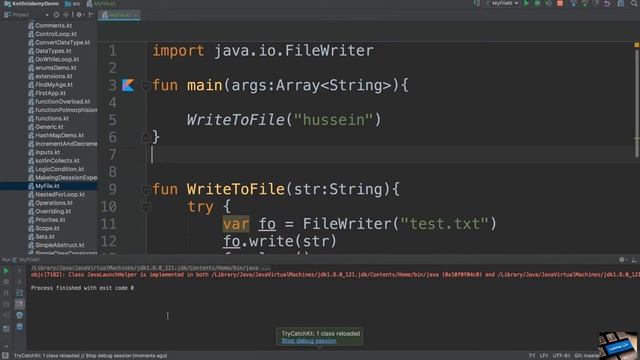Toggle soft wraps in the Run console

click(x=19, y=293)
